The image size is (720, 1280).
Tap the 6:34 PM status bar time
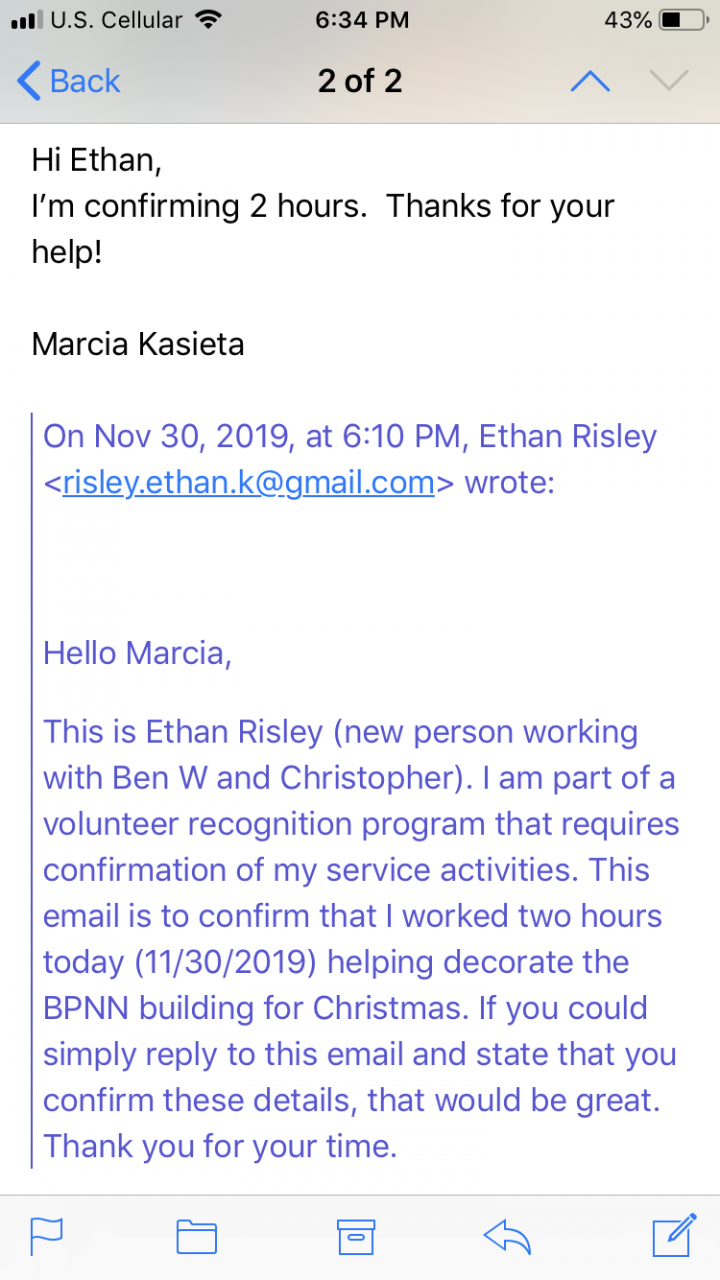pos(361,20)
